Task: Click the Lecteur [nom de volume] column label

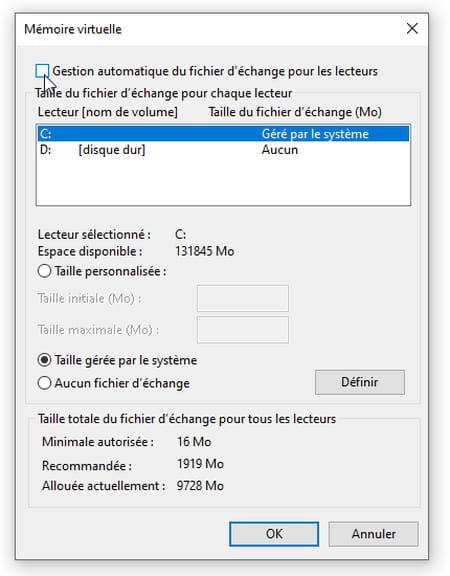Action: [108, 112]
